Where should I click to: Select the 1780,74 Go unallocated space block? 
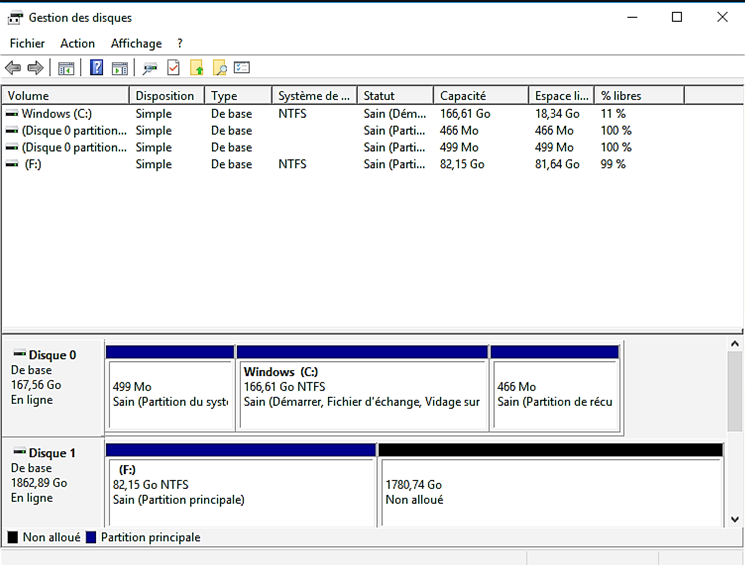tap(550, 492)
